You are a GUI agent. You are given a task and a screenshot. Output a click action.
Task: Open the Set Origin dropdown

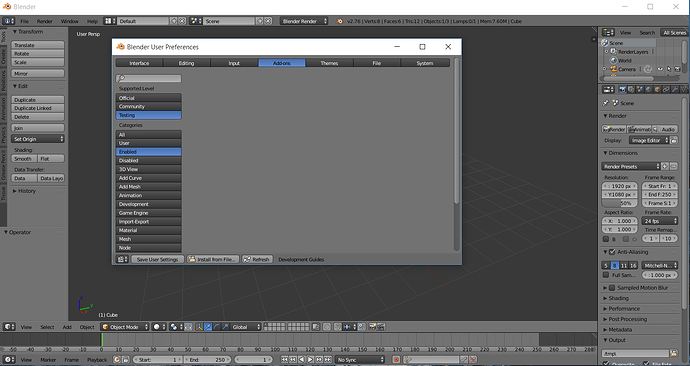click(x=38, y=139)
